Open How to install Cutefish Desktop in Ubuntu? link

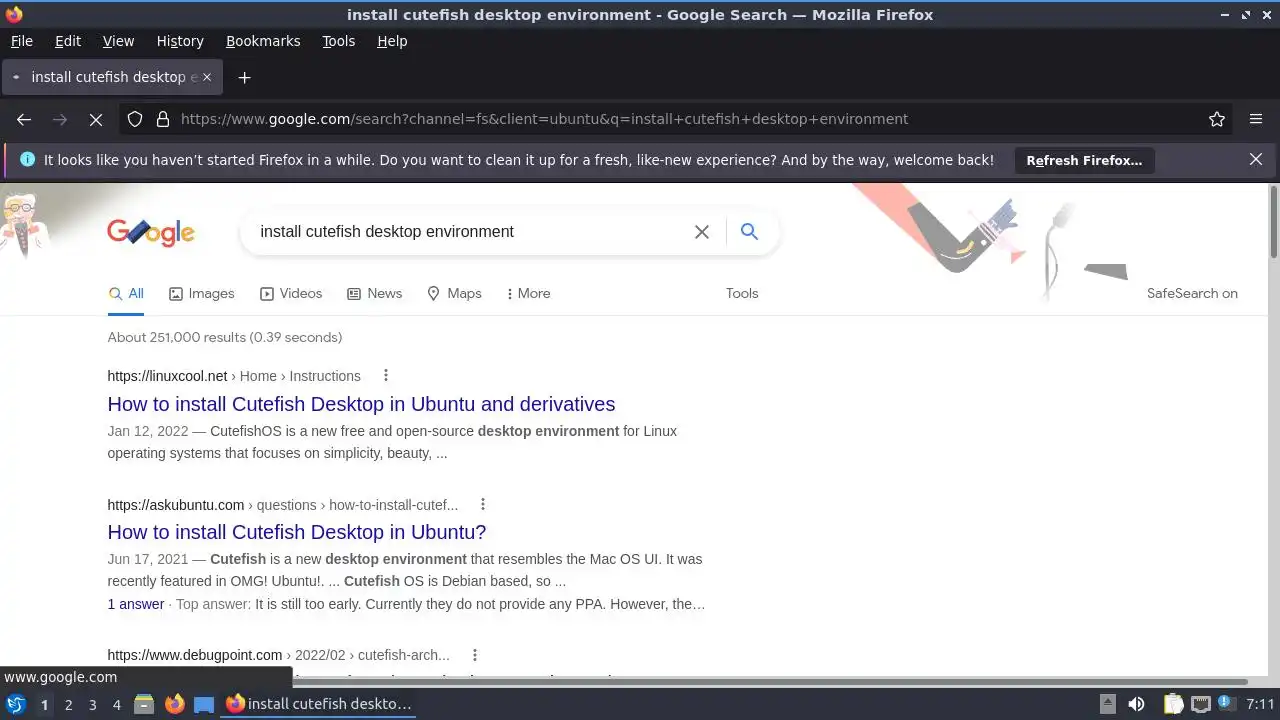[x=297, y=532]
